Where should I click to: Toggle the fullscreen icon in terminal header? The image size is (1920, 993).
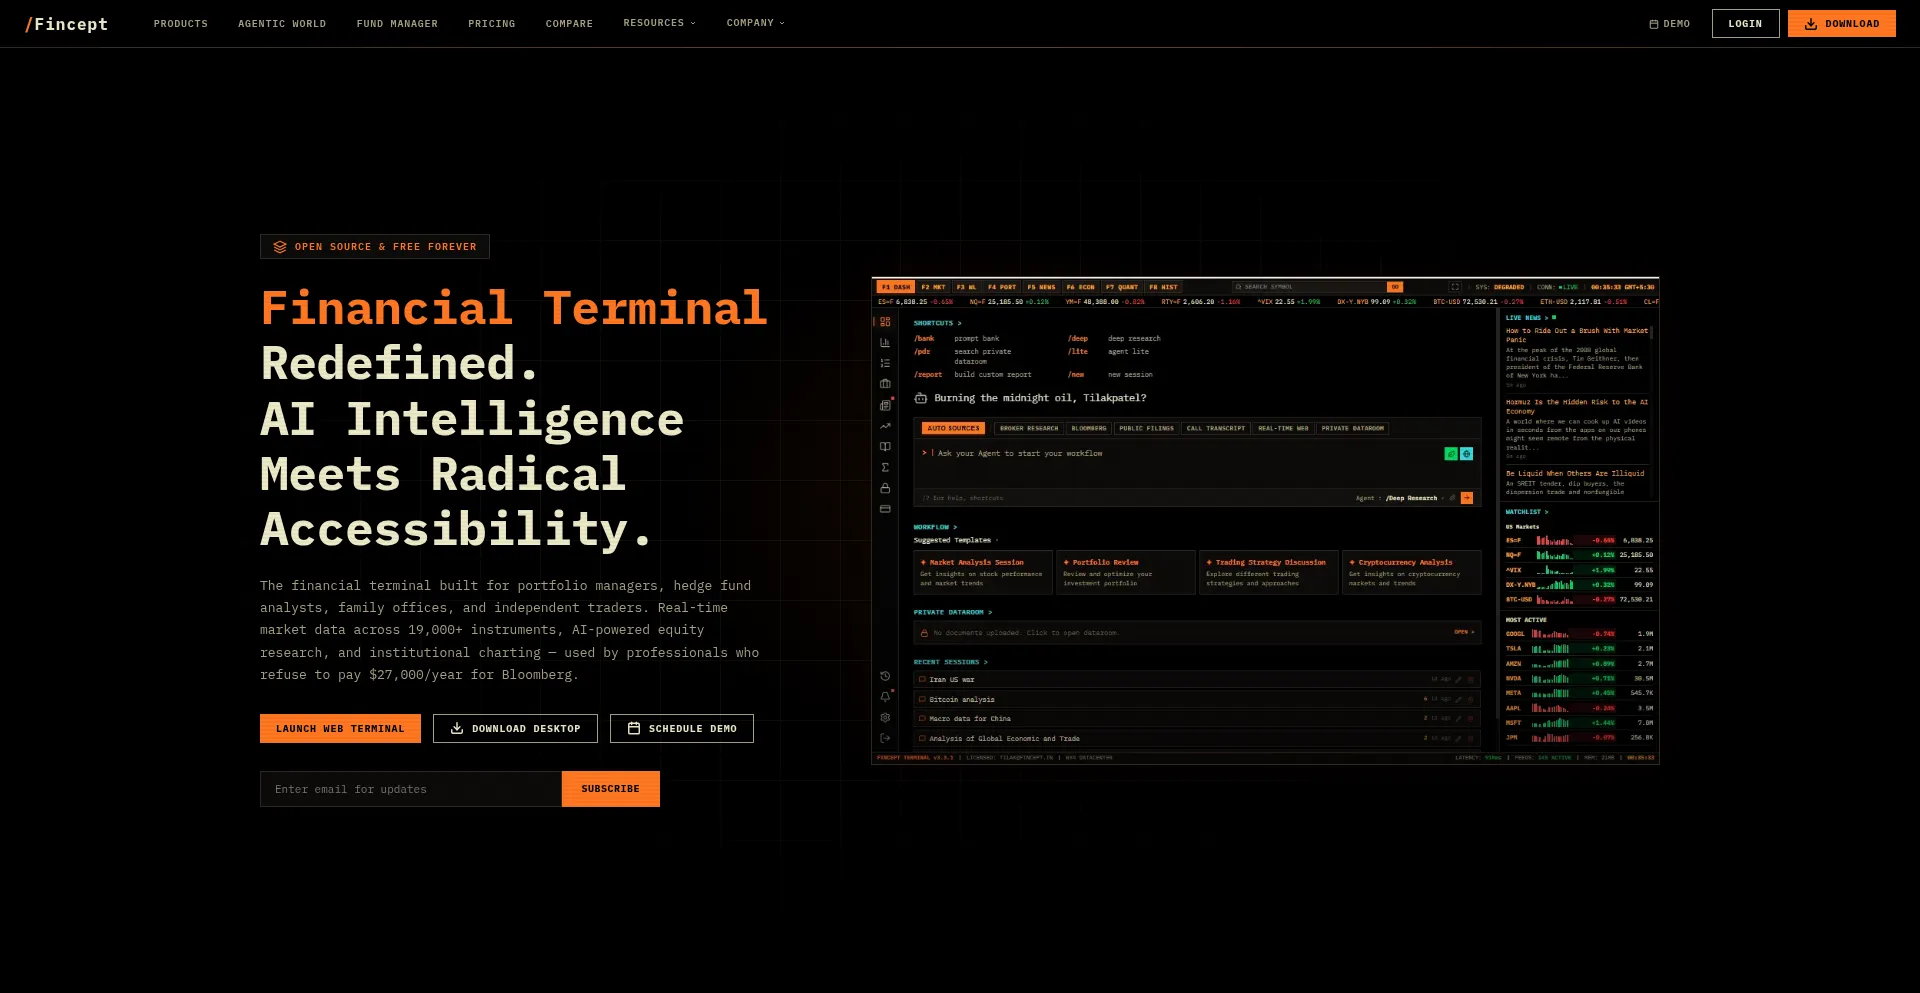(1455, 287)
